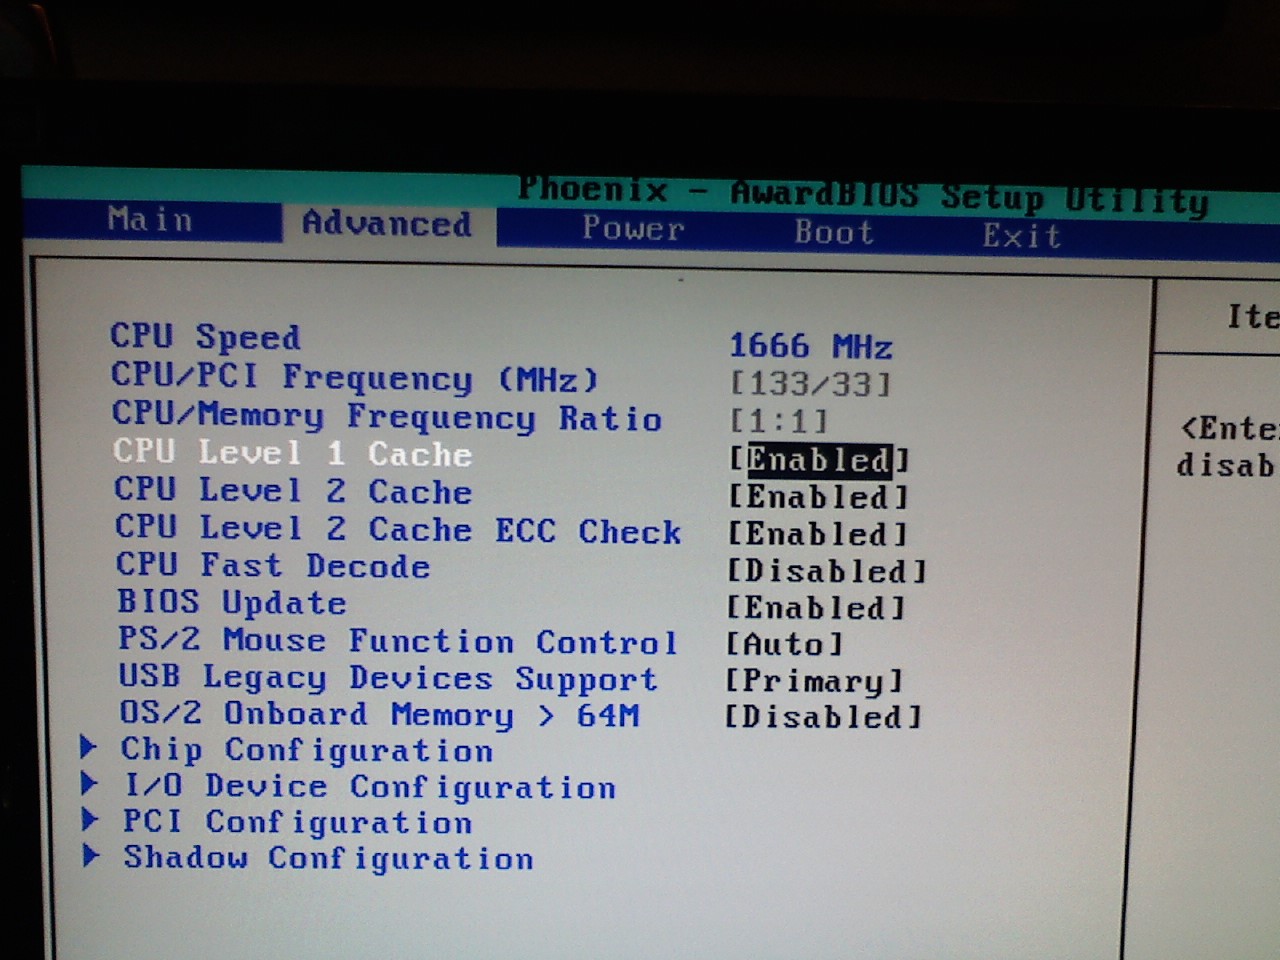
Task: Toggle CPU Fast Decode Disabled value
Action: pos(827,570)
